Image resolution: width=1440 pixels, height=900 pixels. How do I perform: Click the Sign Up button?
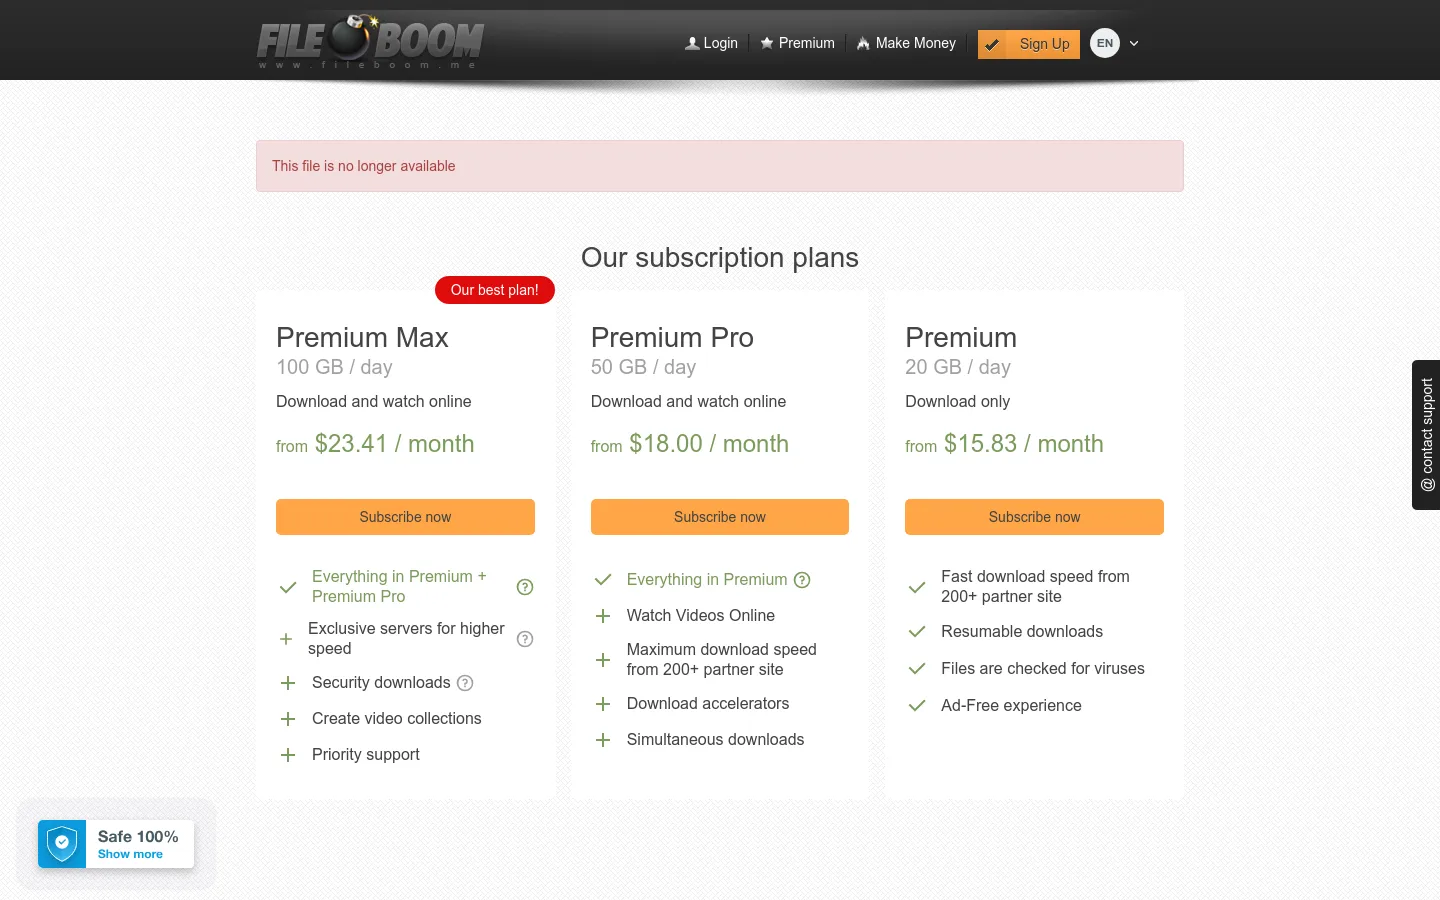[1029, 44]
